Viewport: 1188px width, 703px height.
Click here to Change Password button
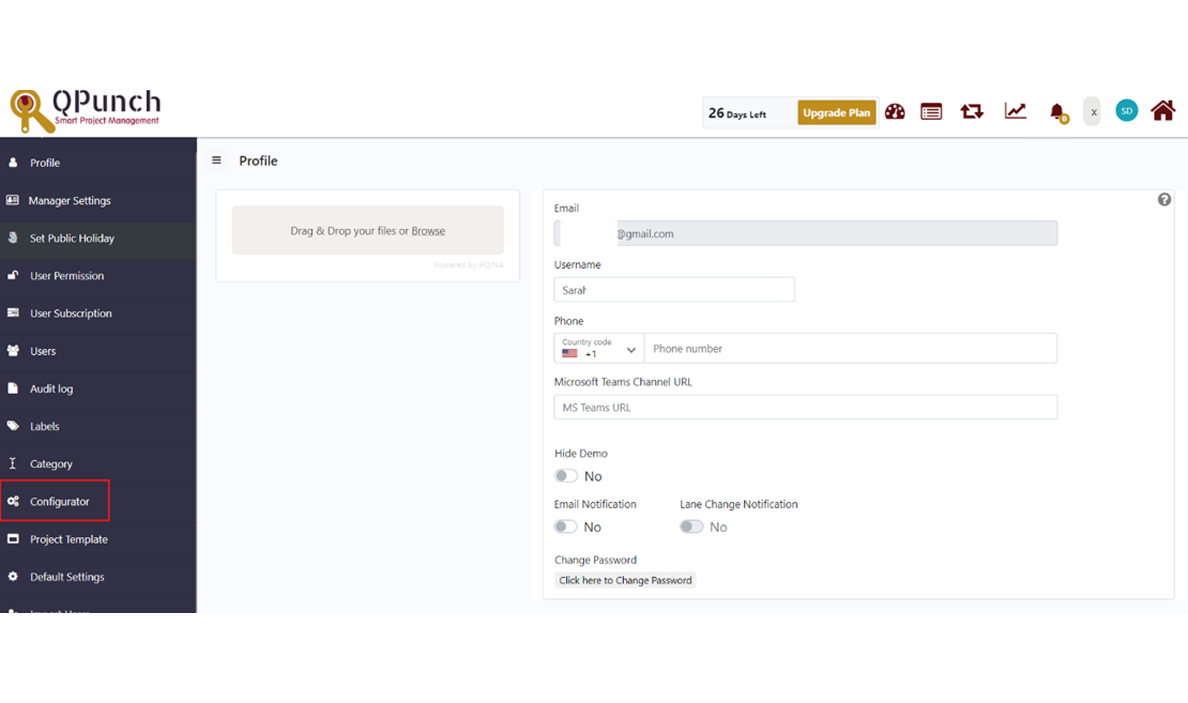(625, 581)
